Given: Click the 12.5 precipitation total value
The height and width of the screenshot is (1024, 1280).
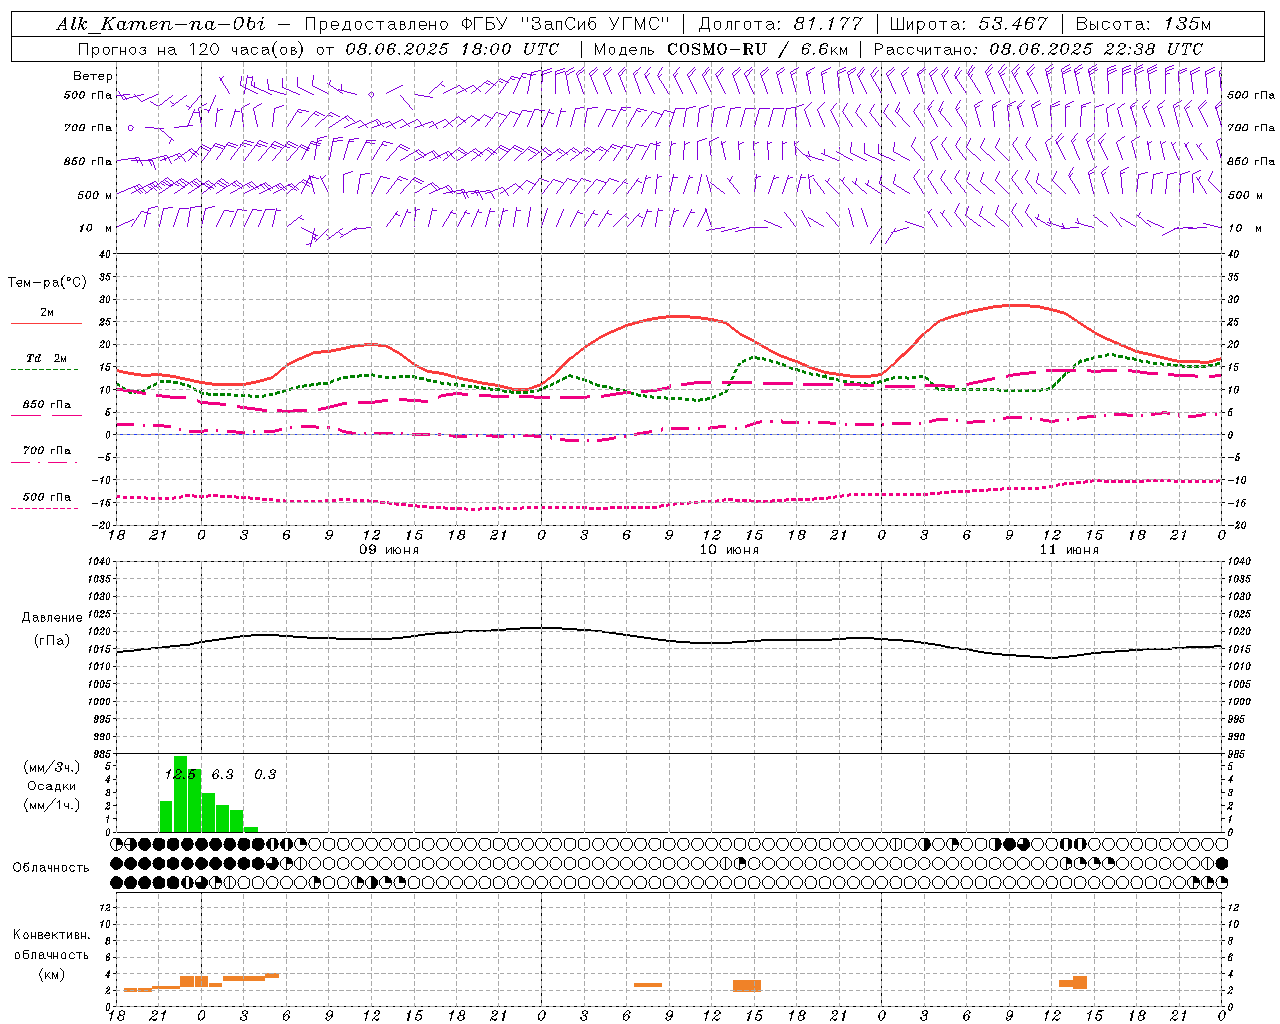Looking at the screenshot, I should point(180,774).
